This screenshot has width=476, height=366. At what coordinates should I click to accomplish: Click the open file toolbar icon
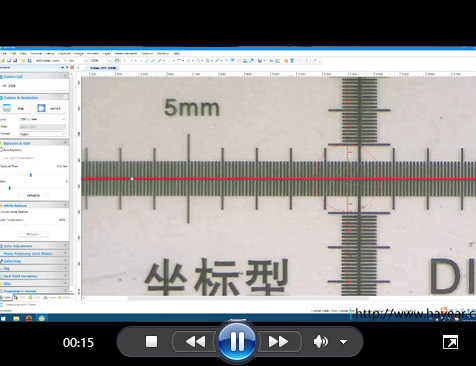(3, 61)
